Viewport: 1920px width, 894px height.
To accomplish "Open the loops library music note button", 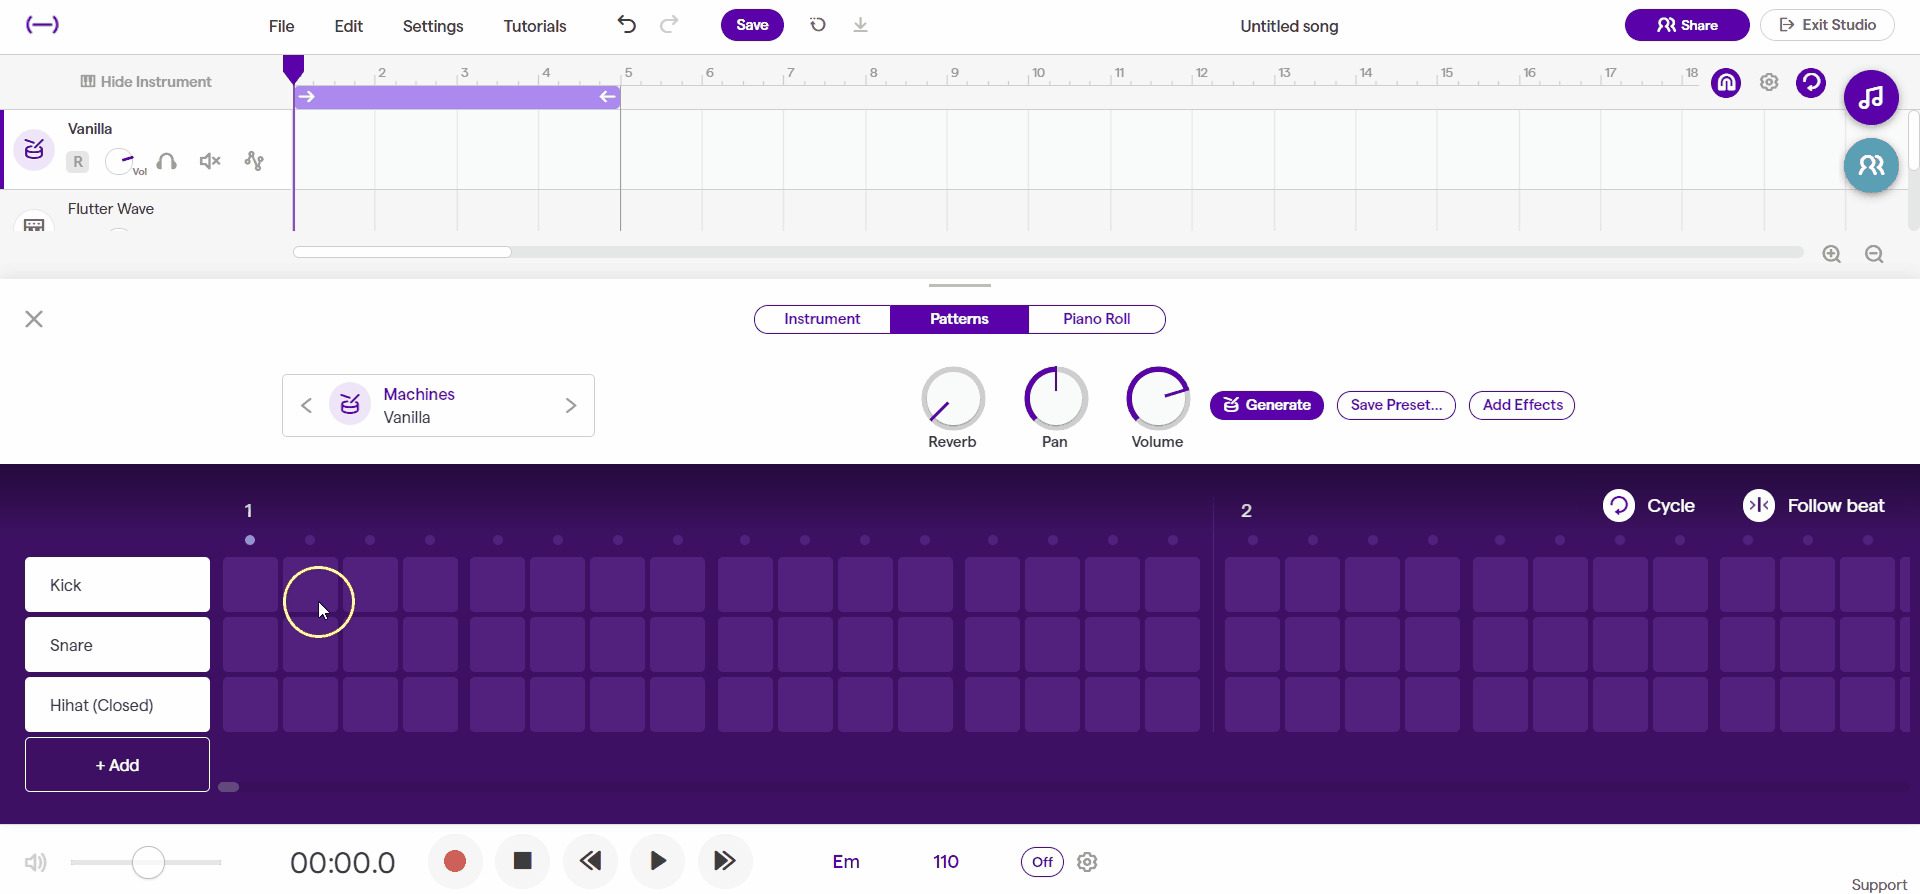I will coord(1871,97).
